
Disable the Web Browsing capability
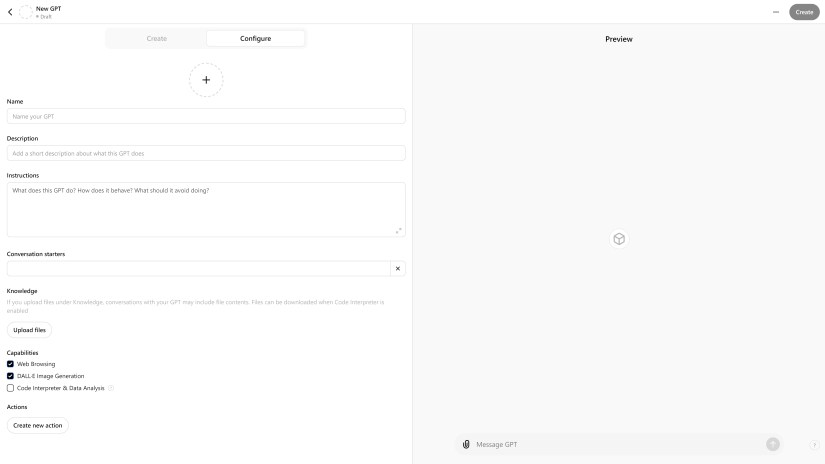coord(10,364)
